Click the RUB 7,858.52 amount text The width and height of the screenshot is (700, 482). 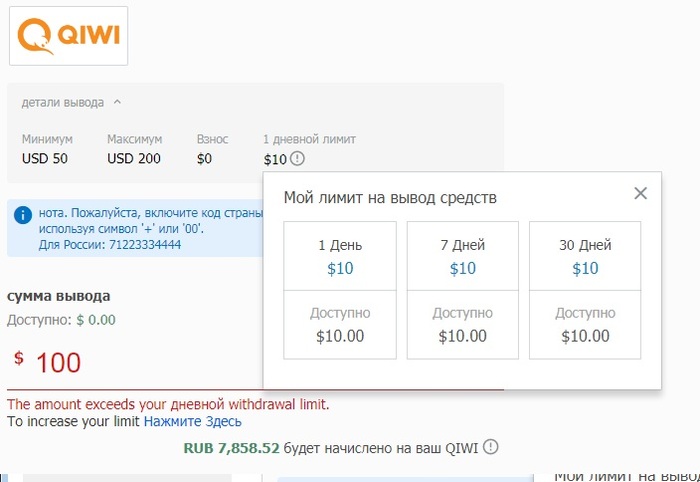[x=231, y=447]
